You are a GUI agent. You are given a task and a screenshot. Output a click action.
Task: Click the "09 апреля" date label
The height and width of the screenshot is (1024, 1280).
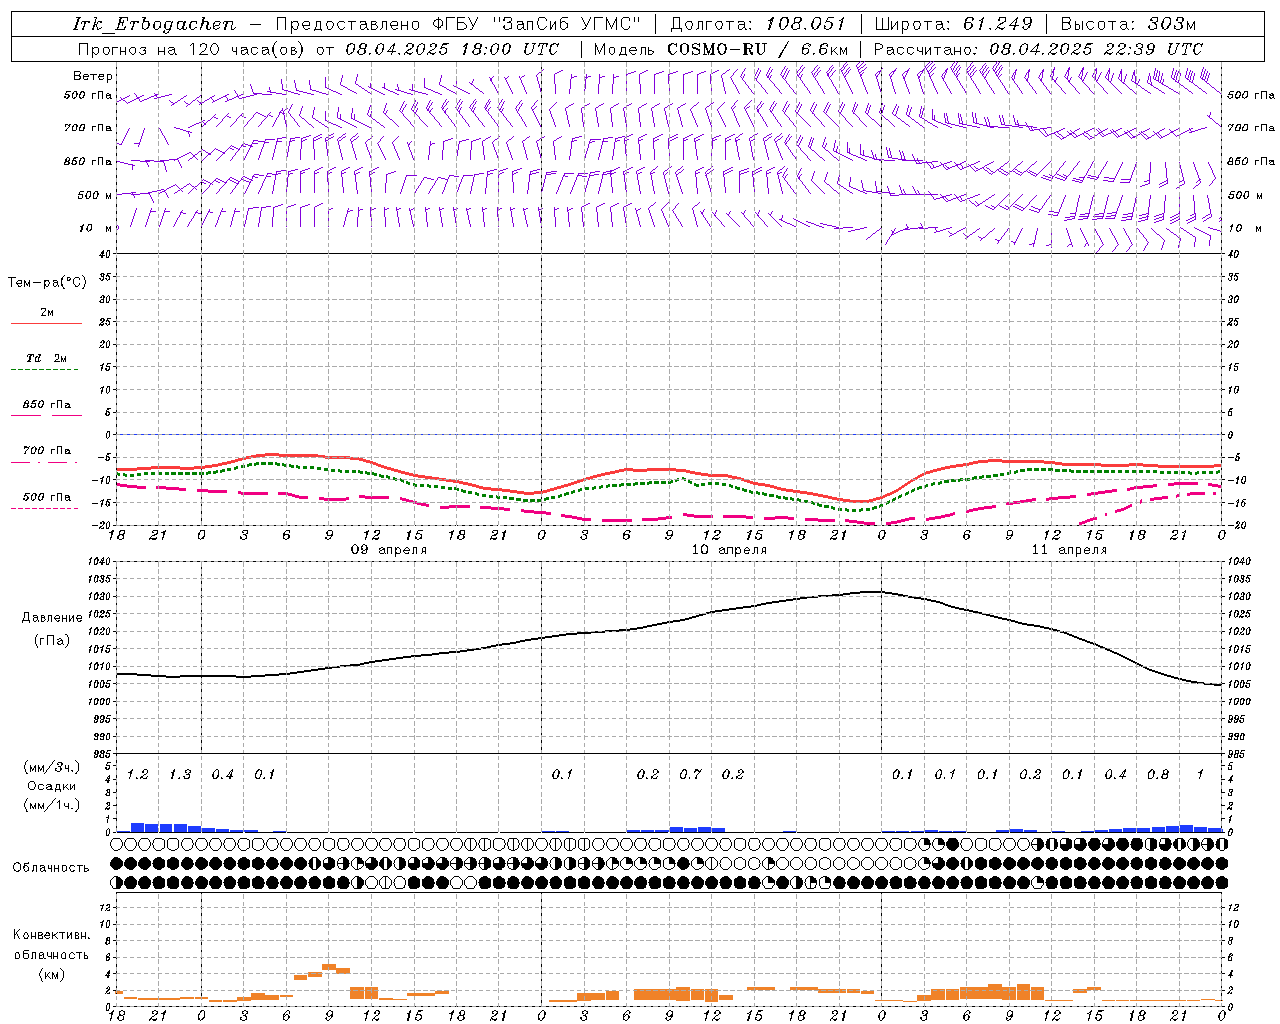pos(388,550)
